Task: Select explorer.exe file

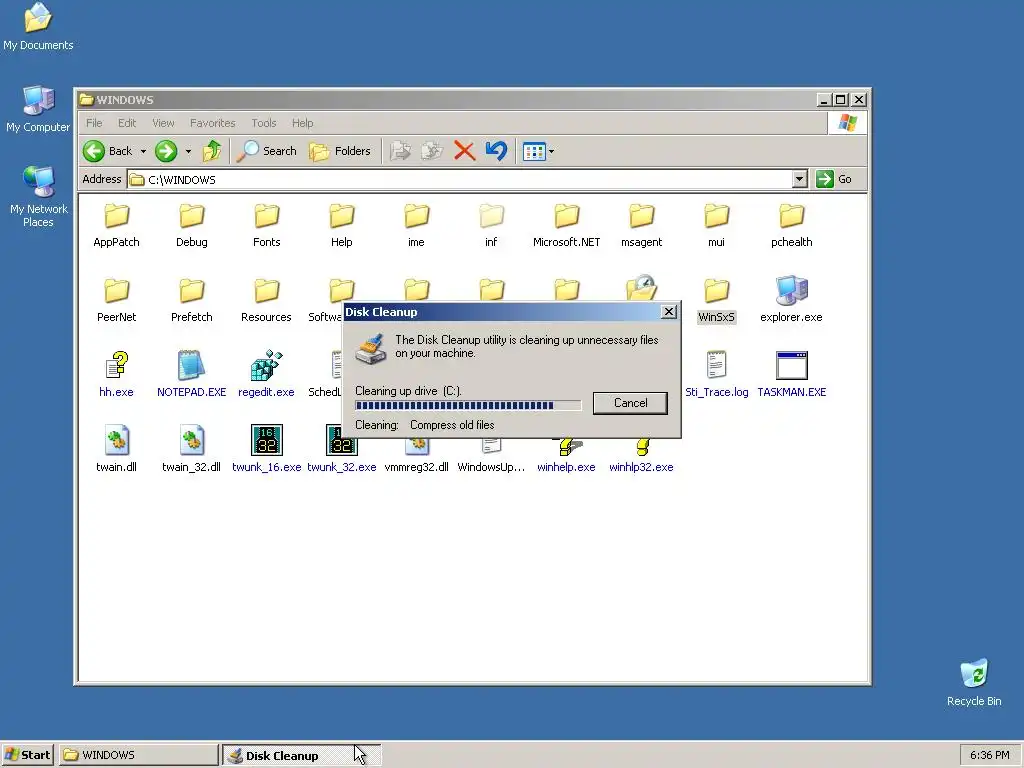Action: 792,301
